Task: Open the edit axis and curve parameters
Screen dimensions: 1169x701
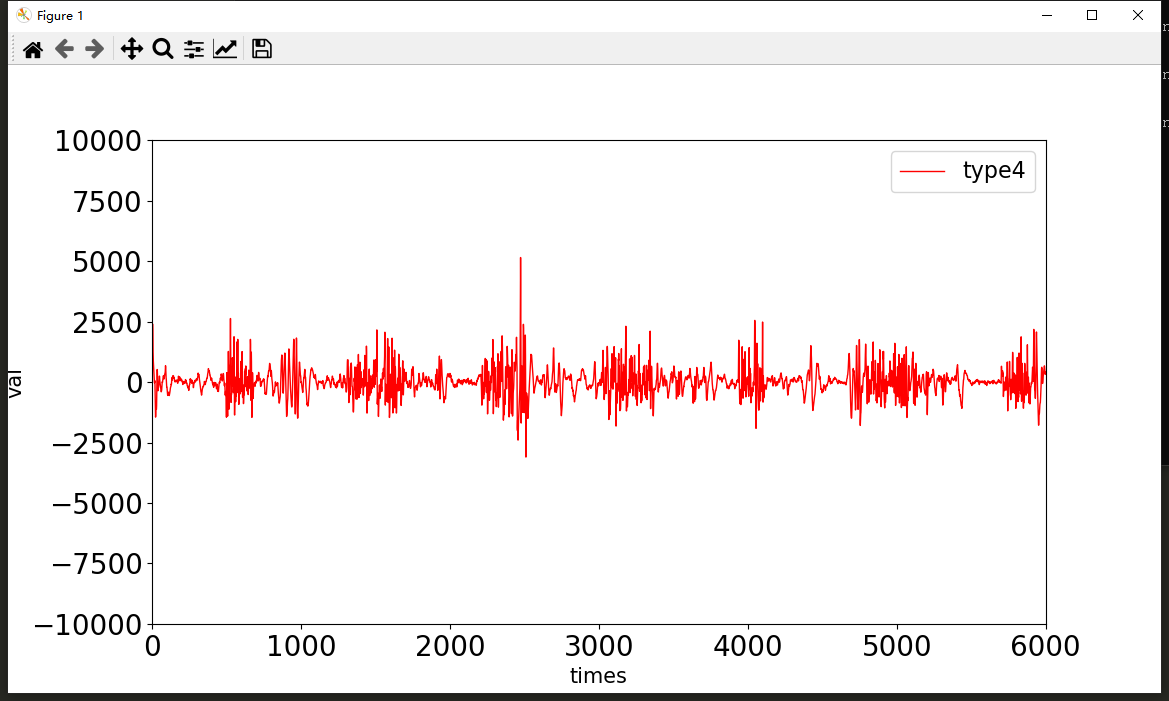Action: pos(225,49)
